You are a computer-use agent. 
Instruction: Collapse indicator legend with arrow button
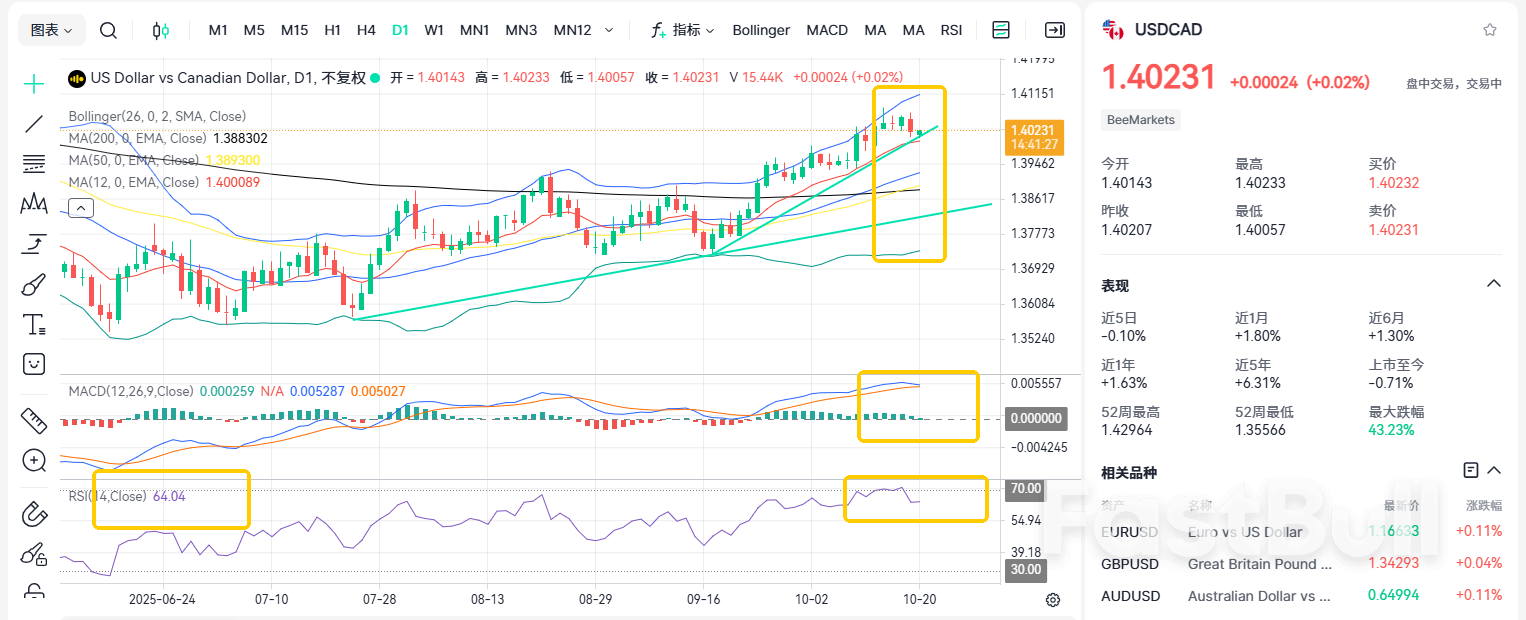tap(80, 208)
